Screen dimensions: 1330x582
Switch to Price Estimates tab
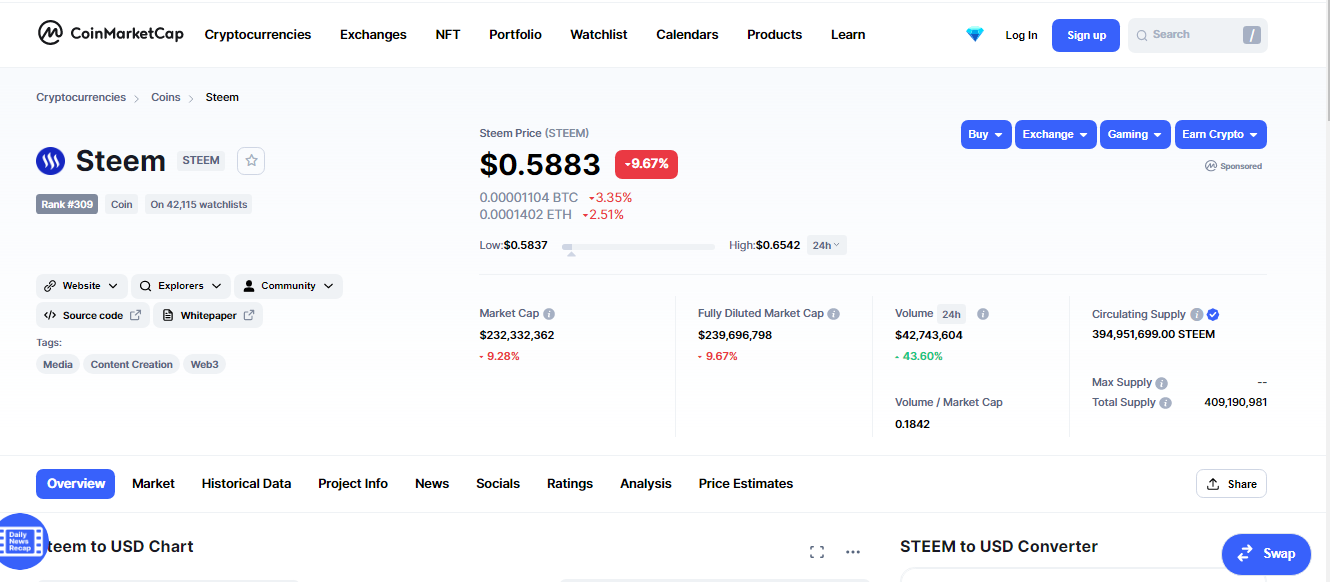(746, 484)
